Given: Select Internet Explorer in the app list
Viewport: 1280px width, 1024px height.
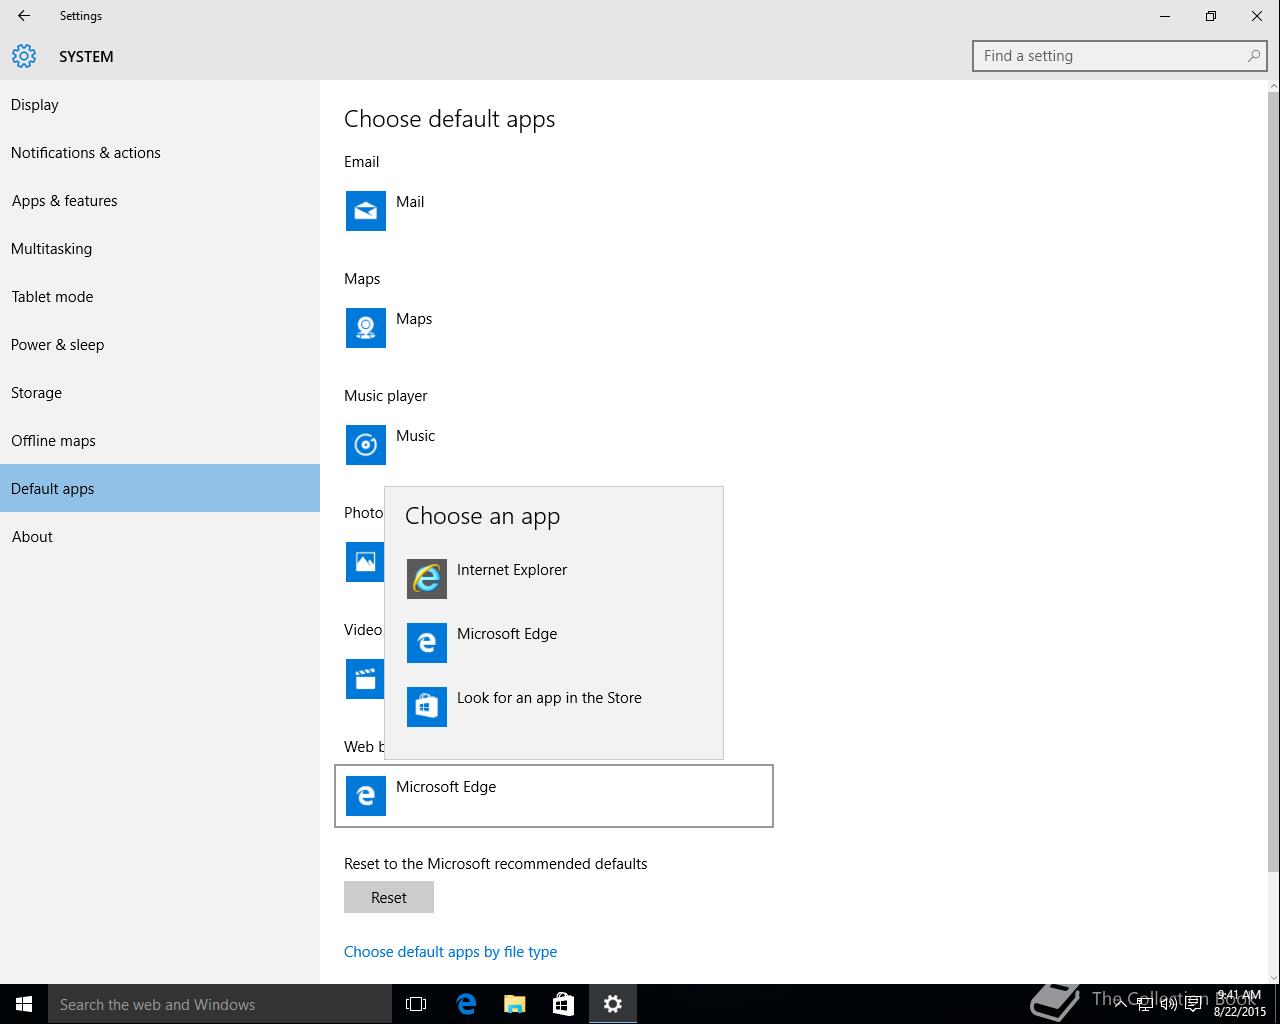Looking at the screenshot, I should coord(554,579).
